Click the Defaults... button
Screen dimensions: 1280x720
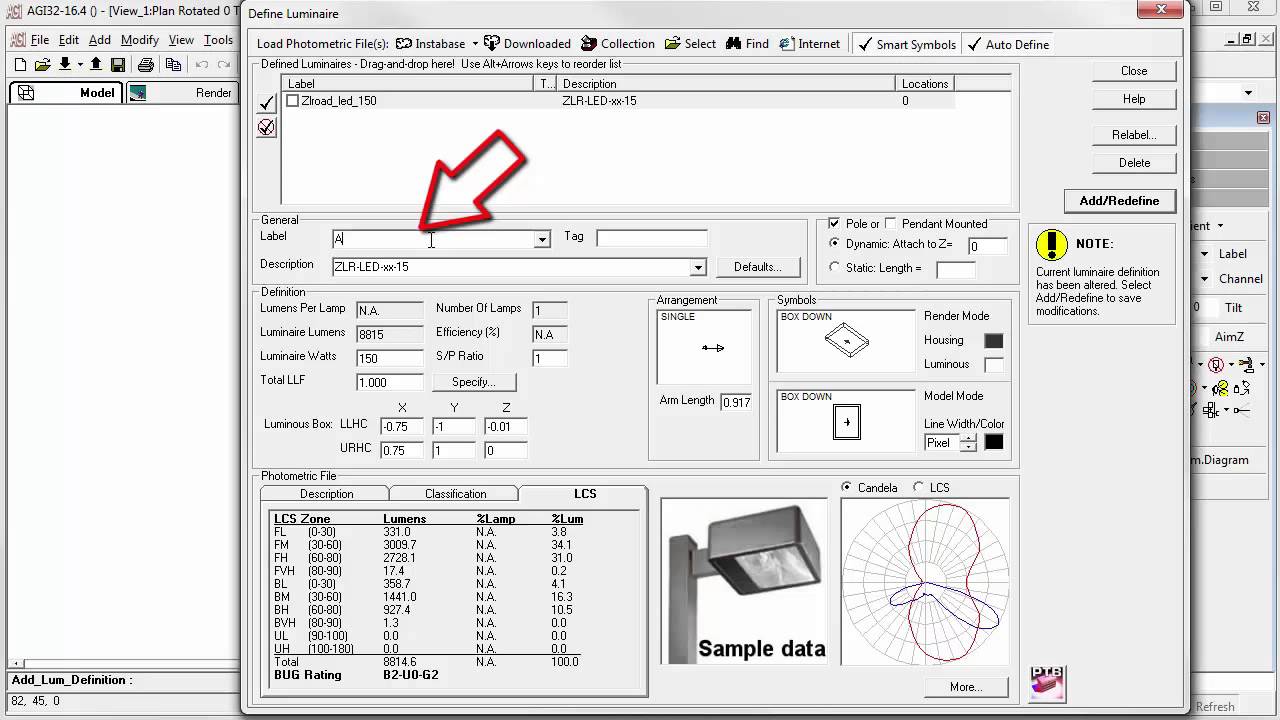758,267
